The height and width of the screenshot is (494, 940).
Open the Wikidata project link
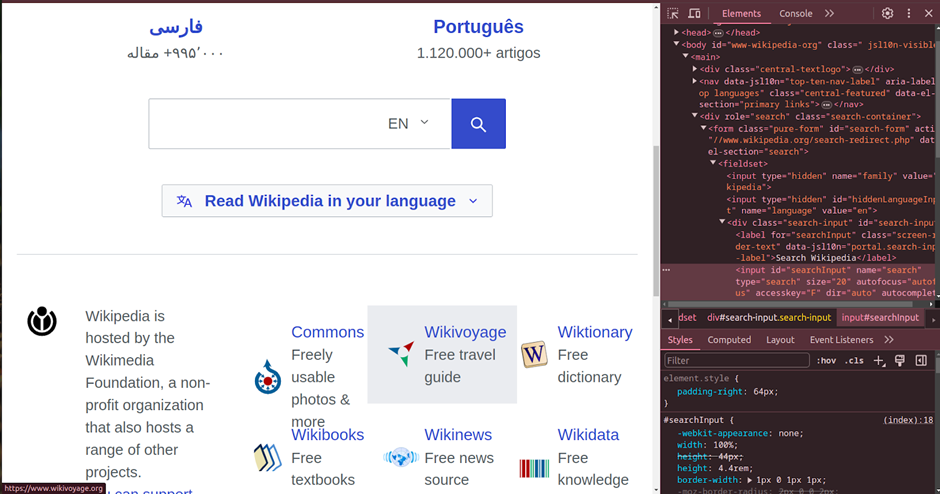(x=588, y=435)
